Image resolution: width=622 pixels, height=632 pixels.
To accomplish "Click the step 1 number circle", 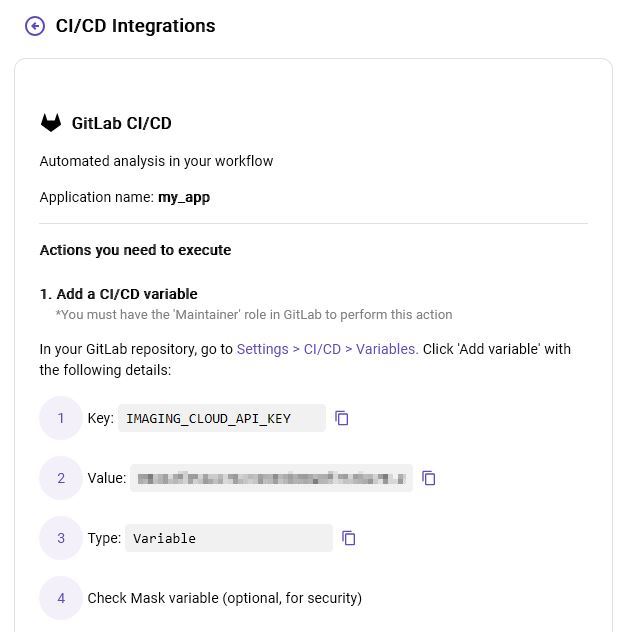I will tap(61, 418).
